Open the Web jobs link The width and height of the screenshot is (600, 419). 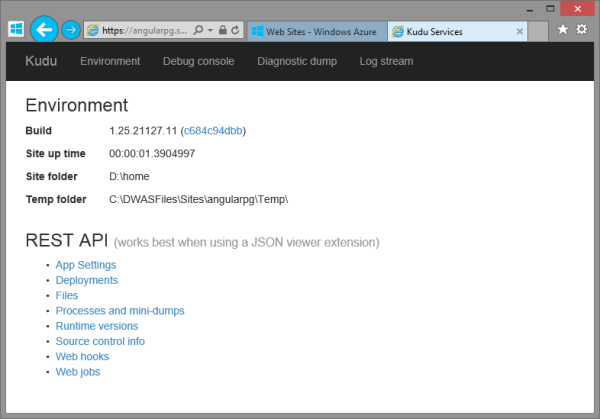click(78, 372)
